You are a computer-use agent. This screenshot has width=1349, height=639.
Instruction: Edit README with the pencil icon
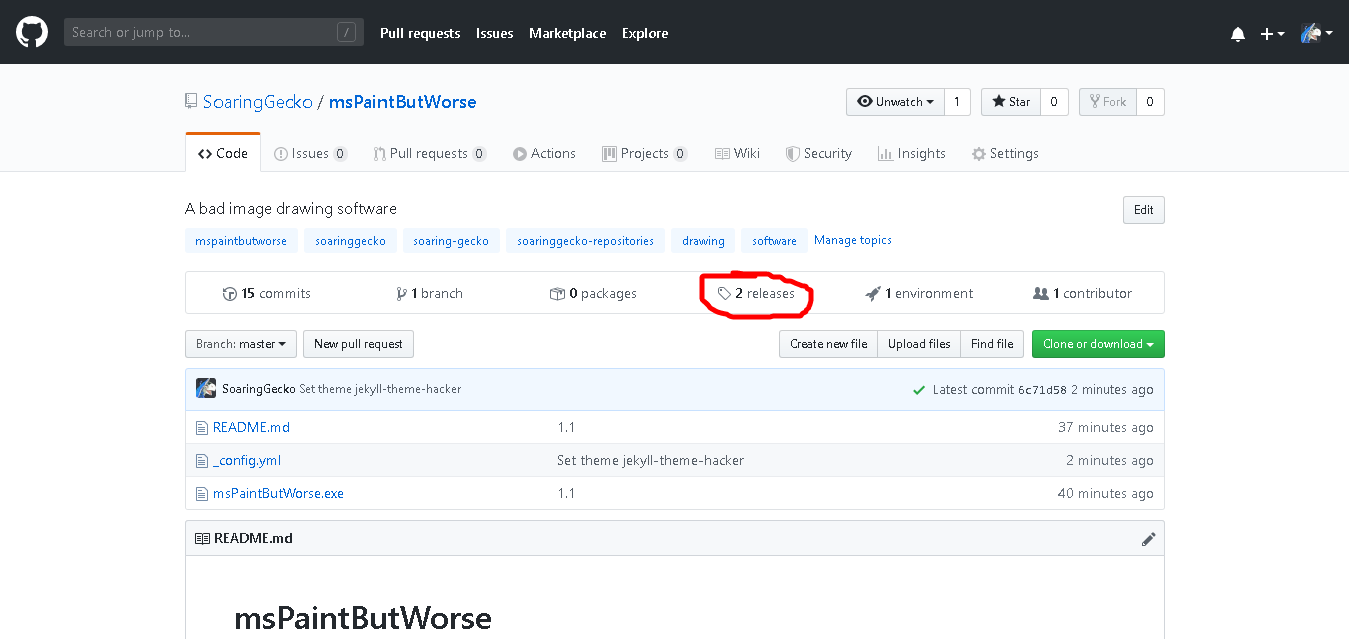[x=1148, y=539]
